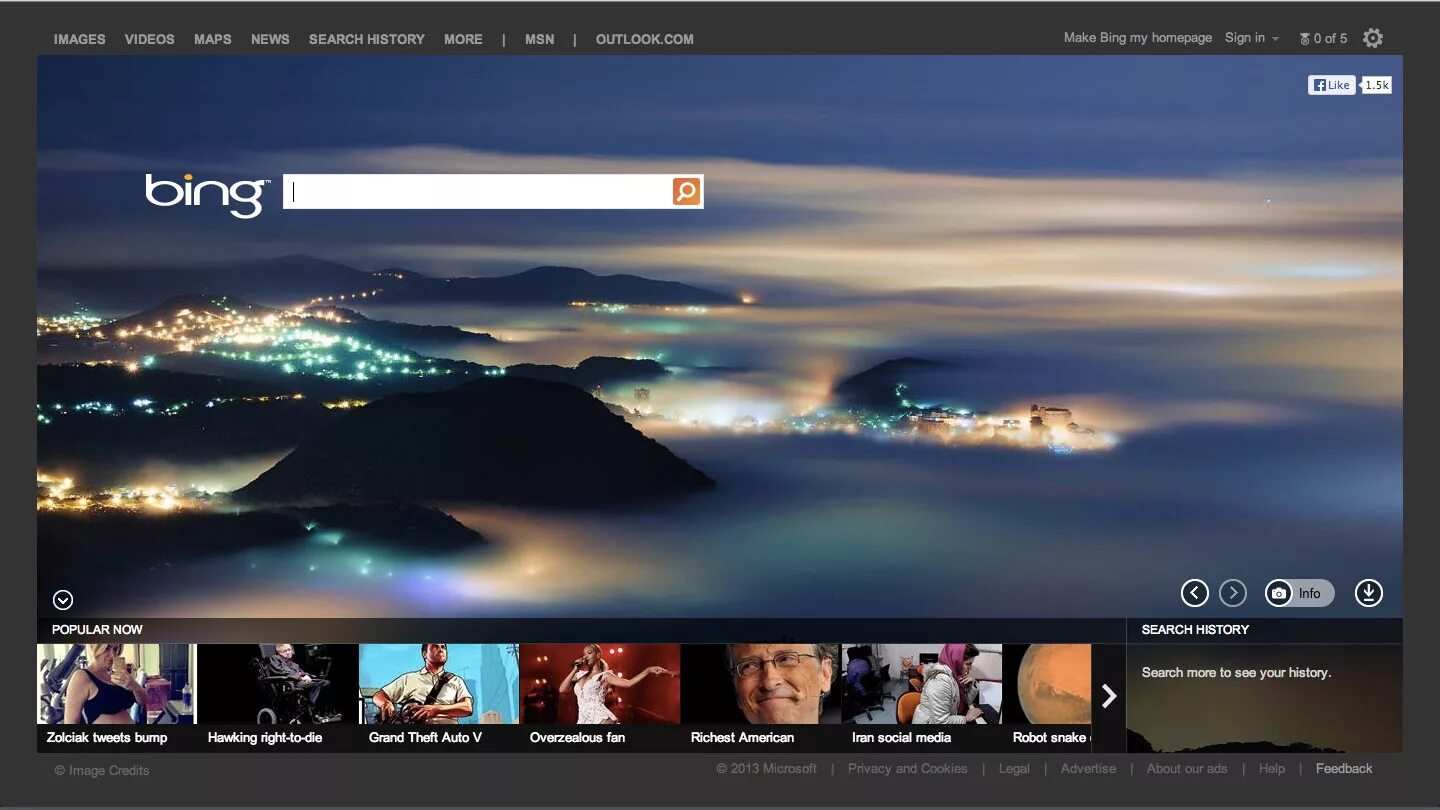The image size is (1440, 810).
Task: Open the Images tab
Action: 79,39
